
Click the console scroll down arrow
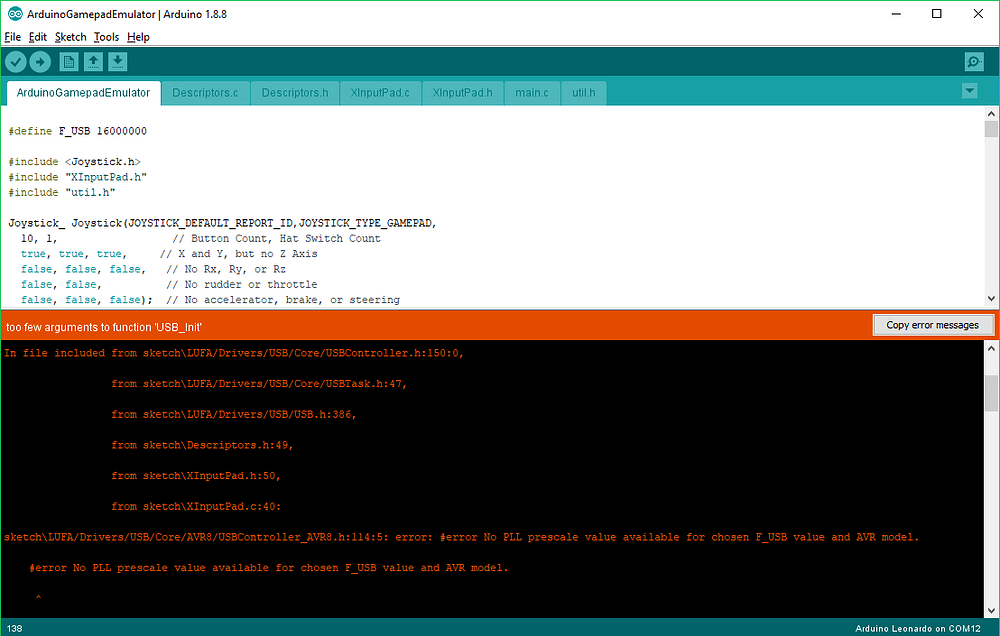991,610
